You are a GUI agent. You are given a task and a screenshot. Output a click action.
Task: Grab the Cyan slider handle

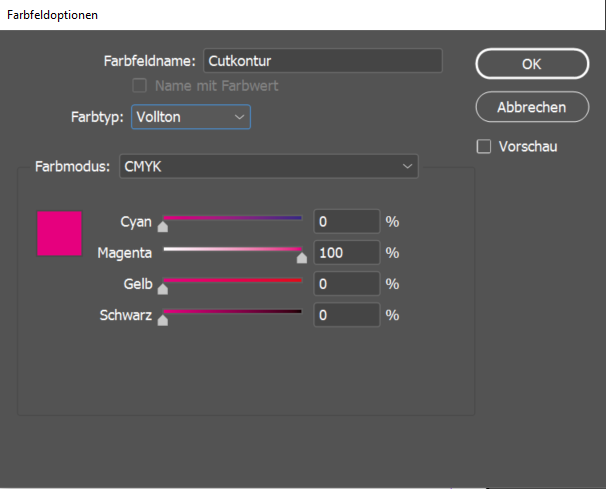pos(163,227)
